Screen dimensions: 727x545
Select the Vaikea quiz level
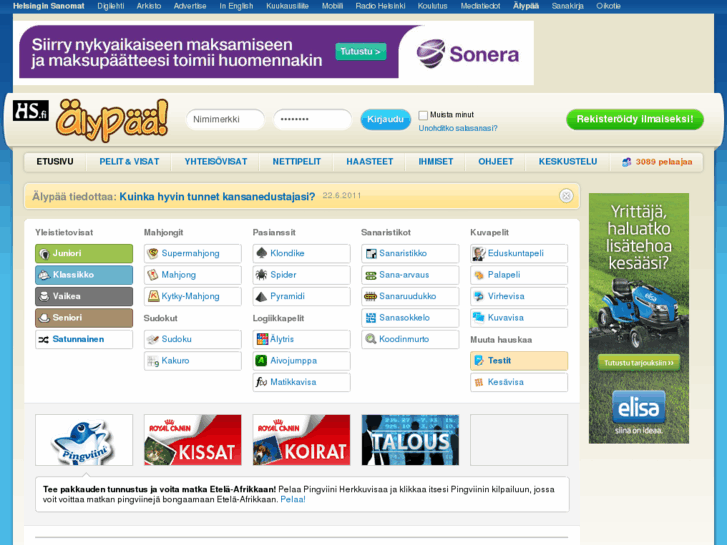click(84, 296)
